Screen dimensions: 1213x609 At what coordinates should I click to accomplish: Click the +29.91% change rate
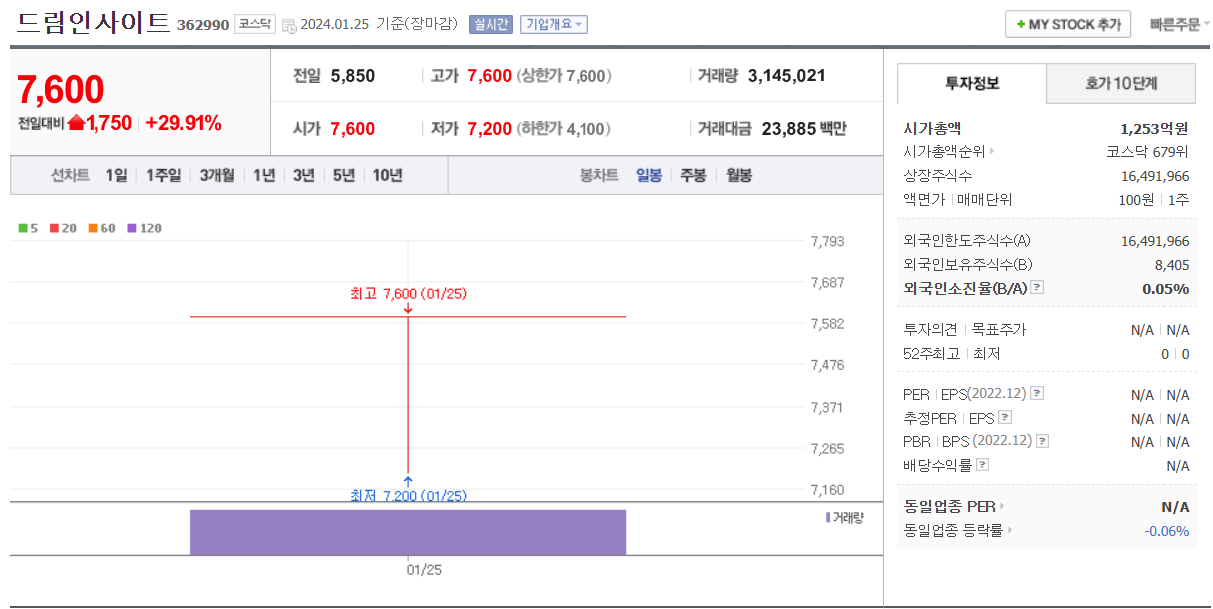pos(183,123)
